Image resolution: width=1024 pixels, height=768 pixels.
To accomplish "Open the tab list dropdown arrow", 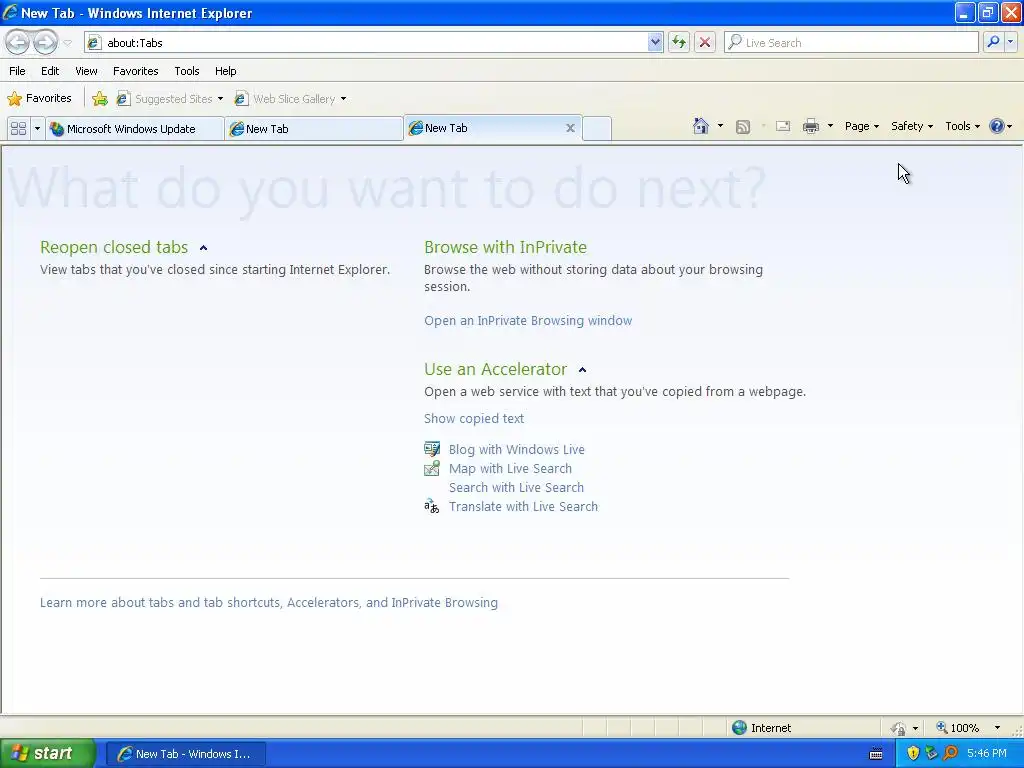I will pyautogui.click(x=37, y=129).
